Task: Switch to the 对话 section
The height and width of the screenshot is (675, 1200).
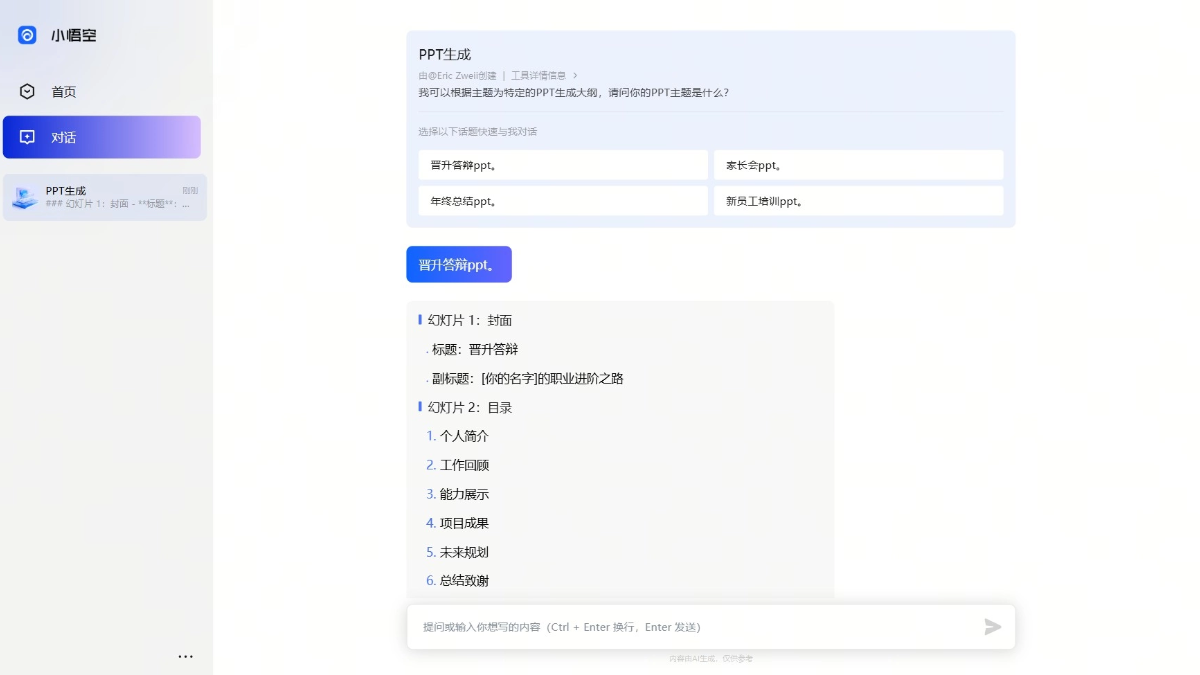Action: 62,137
